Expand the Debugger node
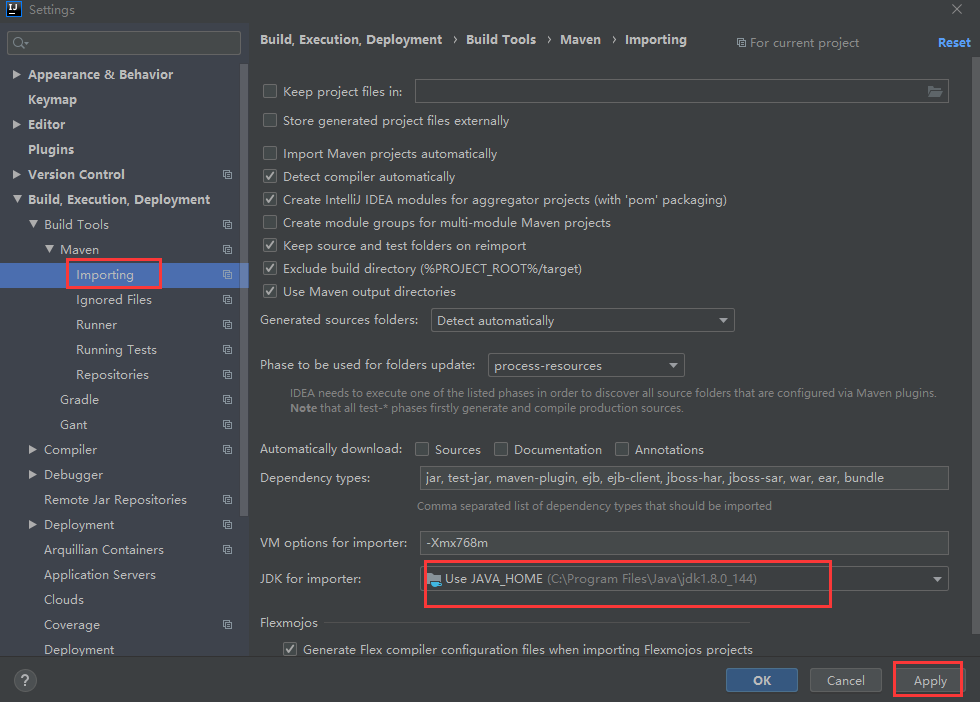Screen dimensions: 980x702 (33, 474)
